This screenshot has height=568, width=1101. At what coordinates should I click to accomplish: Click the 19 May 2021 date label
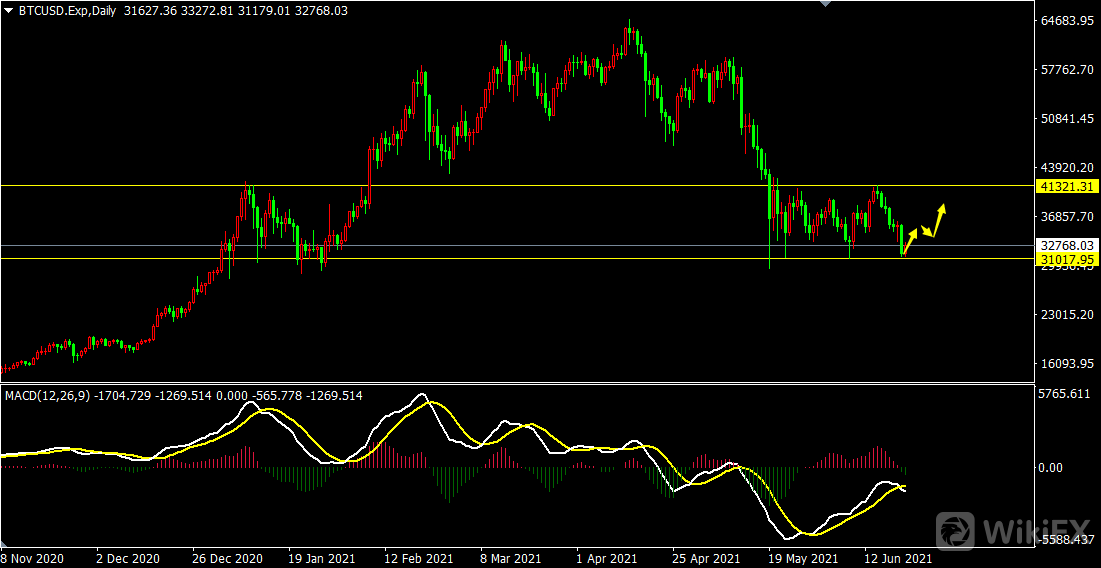click(x=801, y=558)
